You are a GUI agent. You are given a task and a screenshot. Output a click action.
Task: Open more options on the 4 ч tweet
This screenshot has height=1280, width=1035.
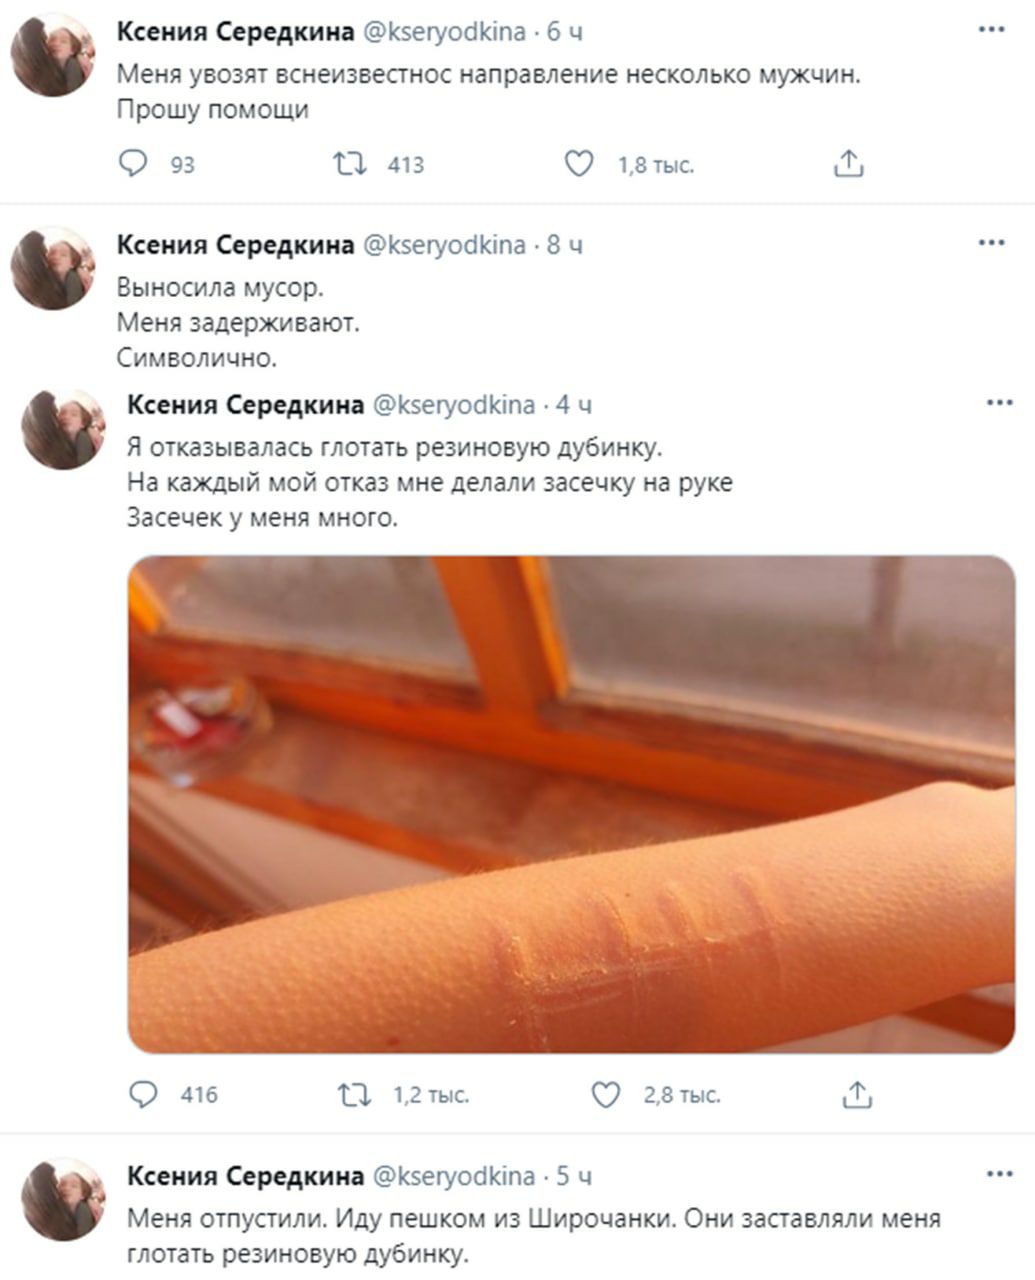[1000, 403]
